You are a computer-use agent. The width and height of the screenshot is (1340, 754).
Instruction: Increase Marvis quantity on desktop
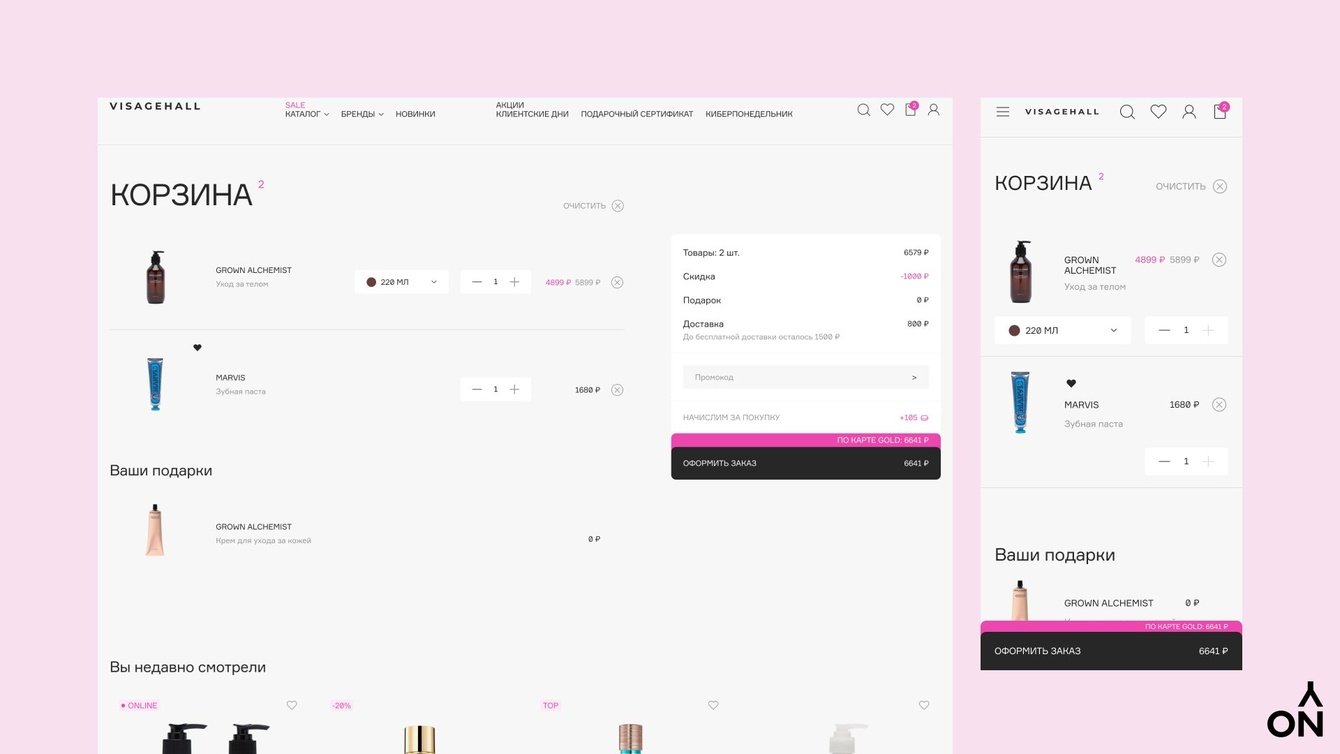coord(514,390)
